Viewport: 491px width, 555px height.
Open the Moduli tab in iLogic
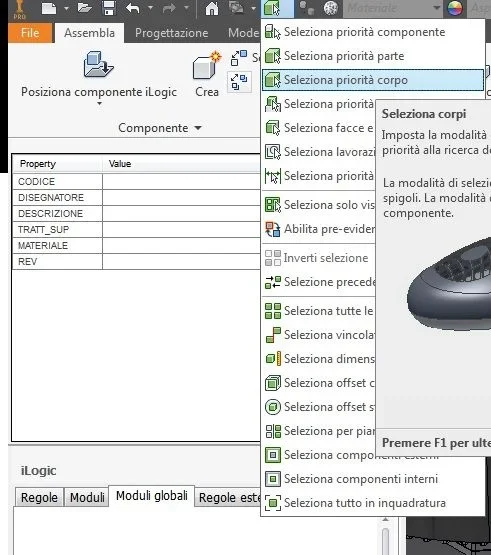(87, 497)
